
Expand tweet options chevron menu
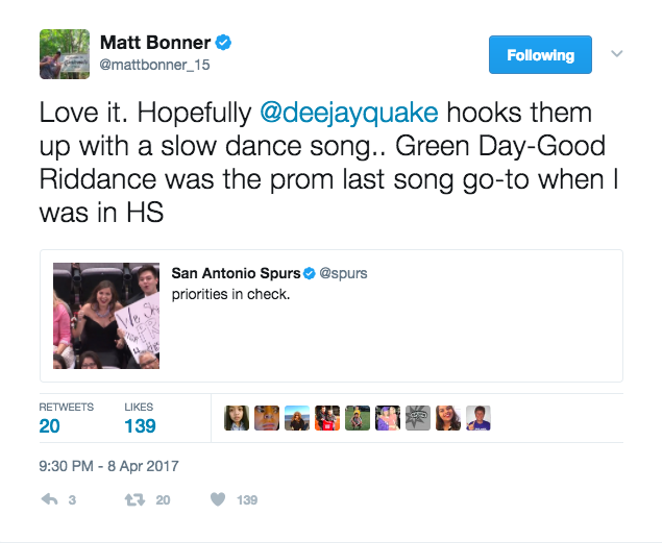[x=617, y=54]
